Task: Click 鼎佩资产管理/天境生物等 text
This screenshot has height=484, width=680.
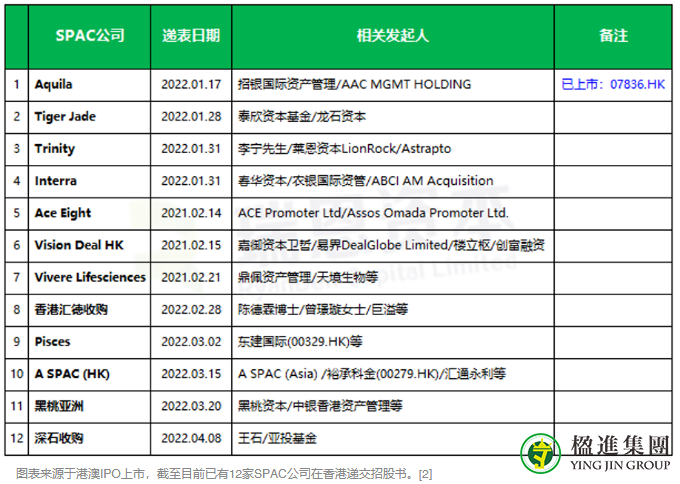Action: (x=308, y=277)
